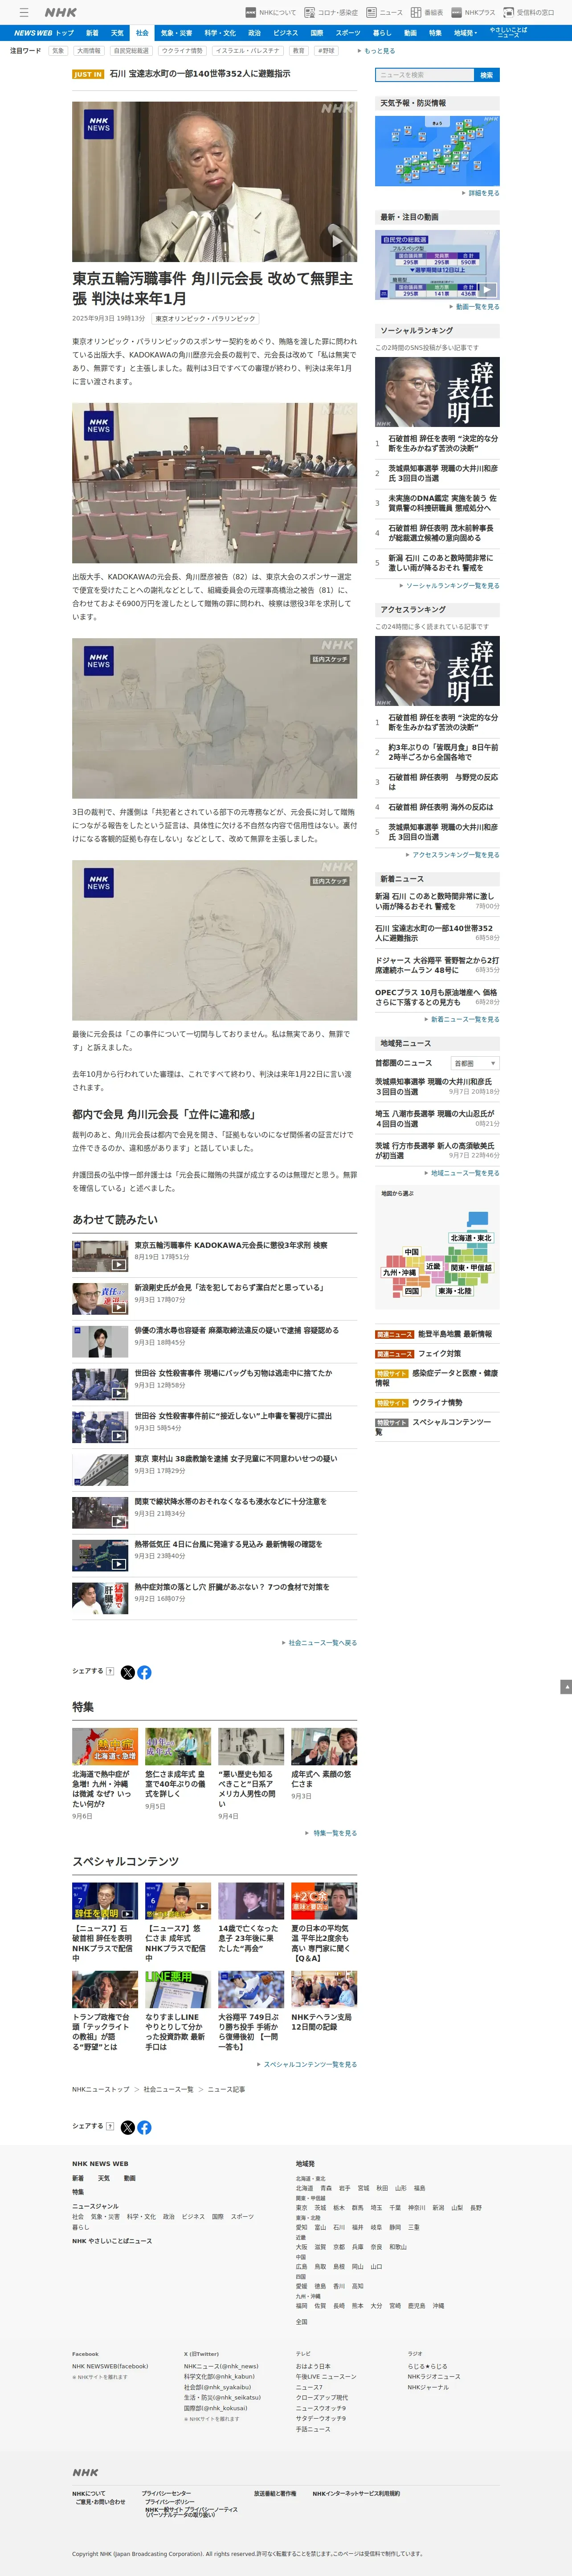This screenshot has height=2576, width=572.
Task: Open the hamburger menu icon
Action: pyautogui.click(x=24, y=12)
